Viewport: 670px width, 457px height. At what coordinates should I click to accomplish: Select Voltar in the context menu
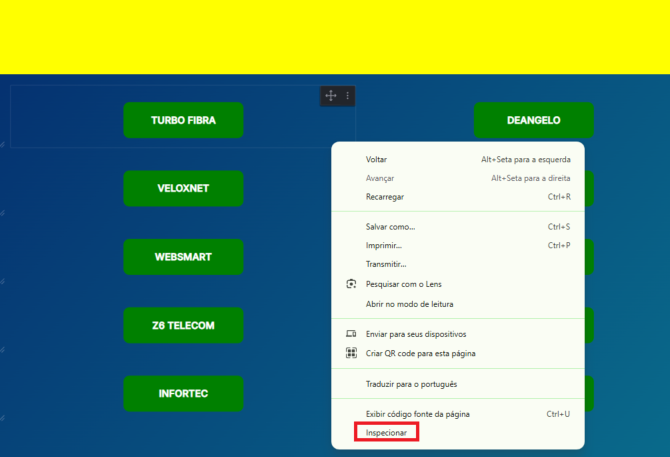point(458,159)
